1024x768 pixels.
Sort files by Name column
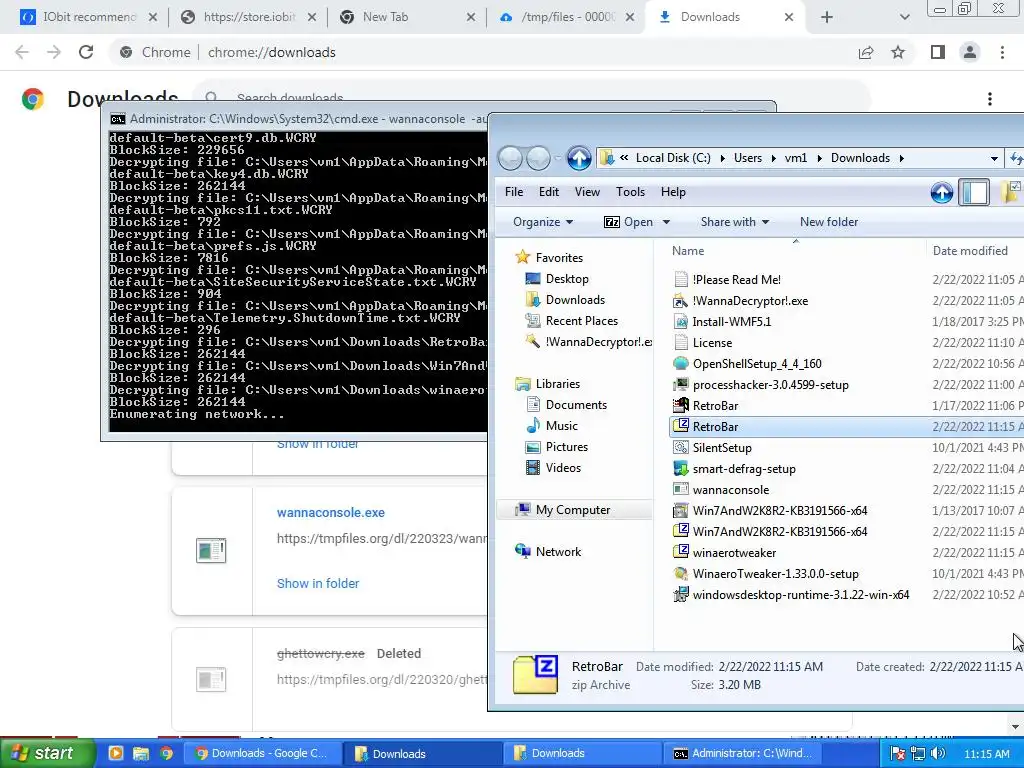[688, 251]
